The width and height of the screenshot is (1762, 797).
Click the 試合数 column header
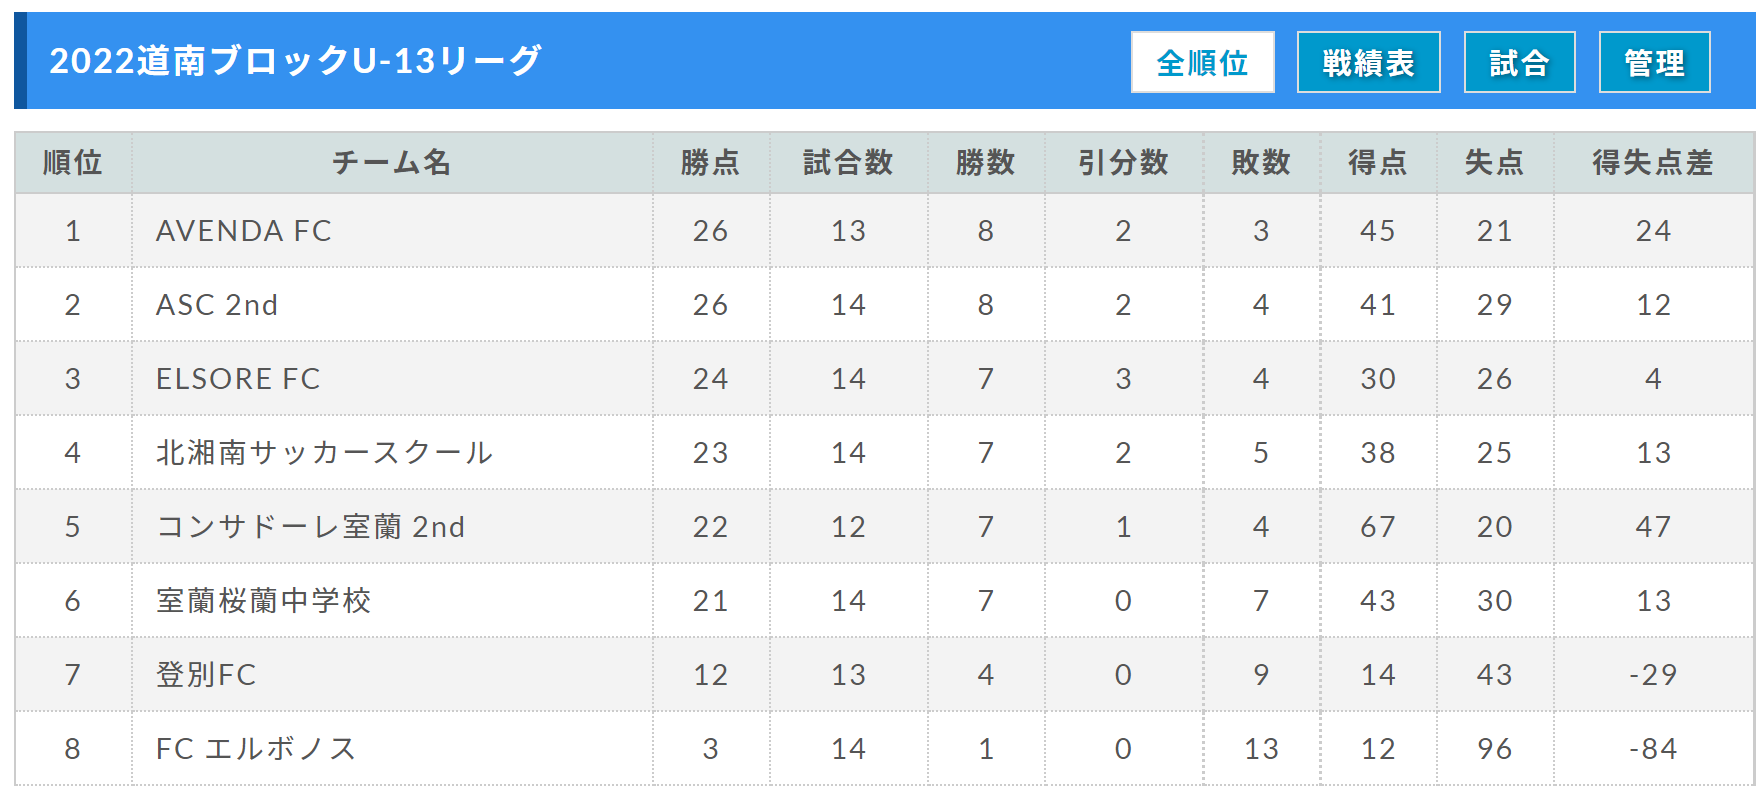click(x=848, y=162)
